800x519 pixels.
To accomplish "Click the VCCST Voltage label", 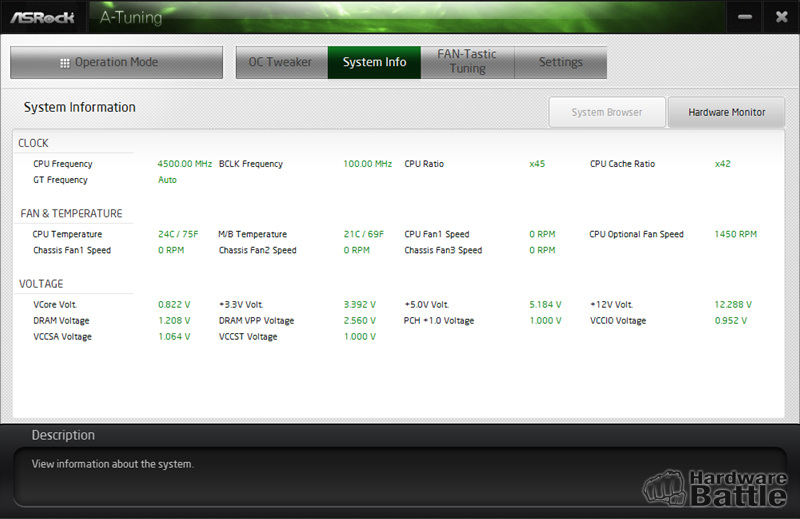I will tap(248, 337).
